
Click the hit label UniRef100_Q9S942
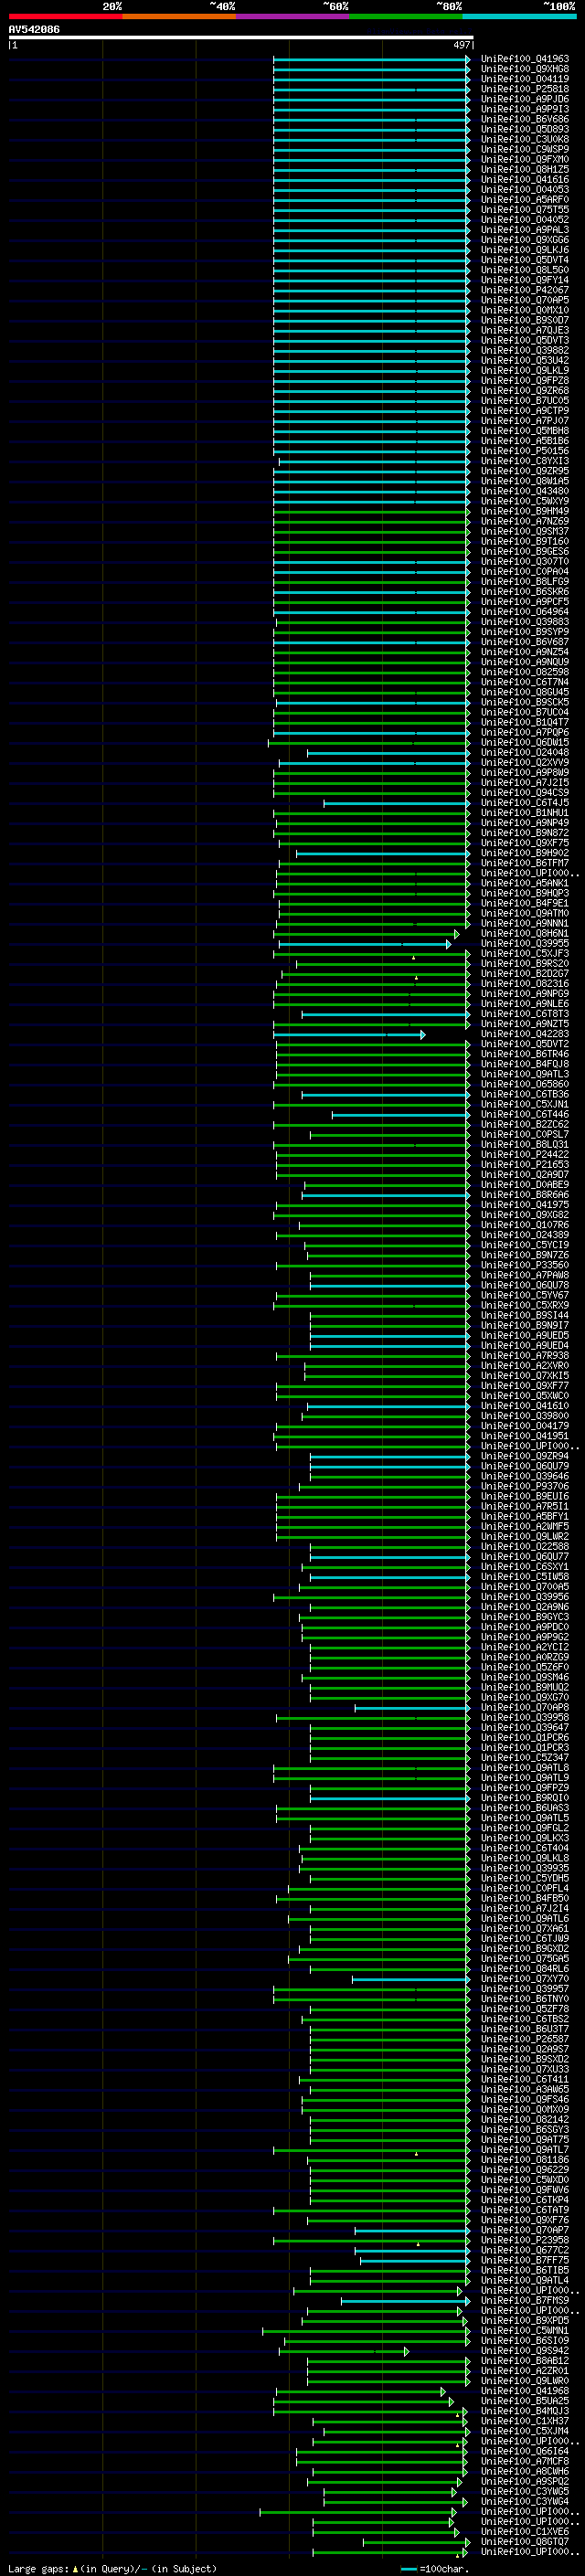tap(525, 2352)
